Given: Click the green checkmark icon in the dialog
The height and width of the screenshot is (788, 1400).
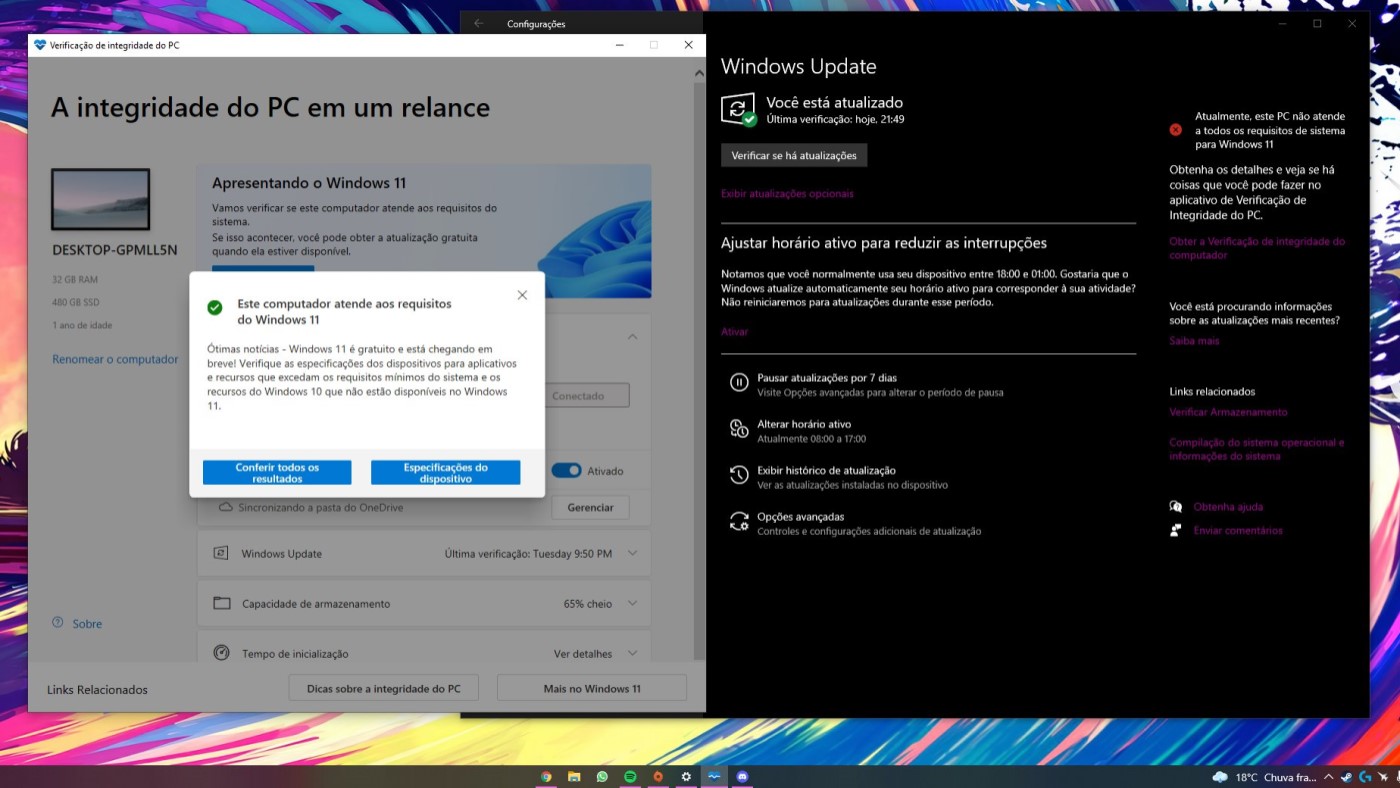Looking at the screenshot, I should point(215,307).
